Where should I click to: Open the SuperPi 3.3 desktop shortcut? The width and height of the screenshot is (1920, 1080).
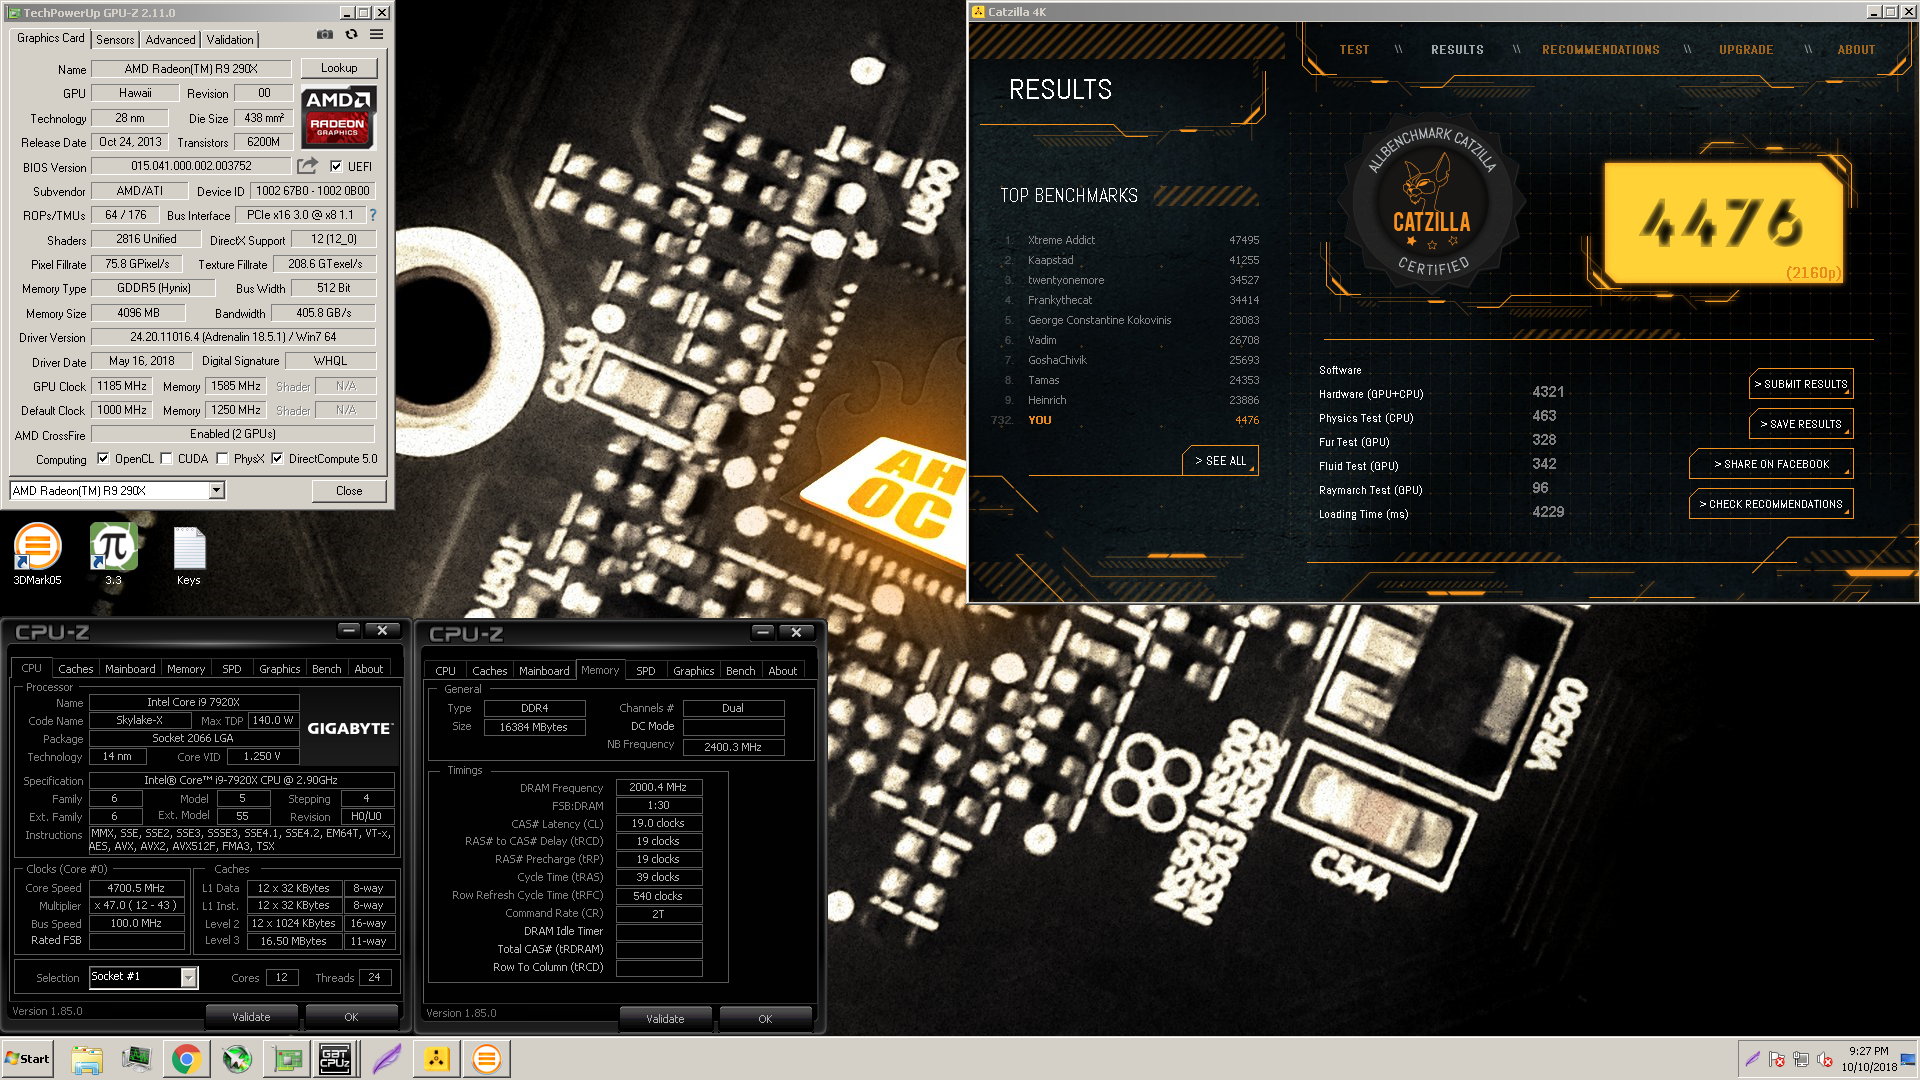tap(113, 554)
